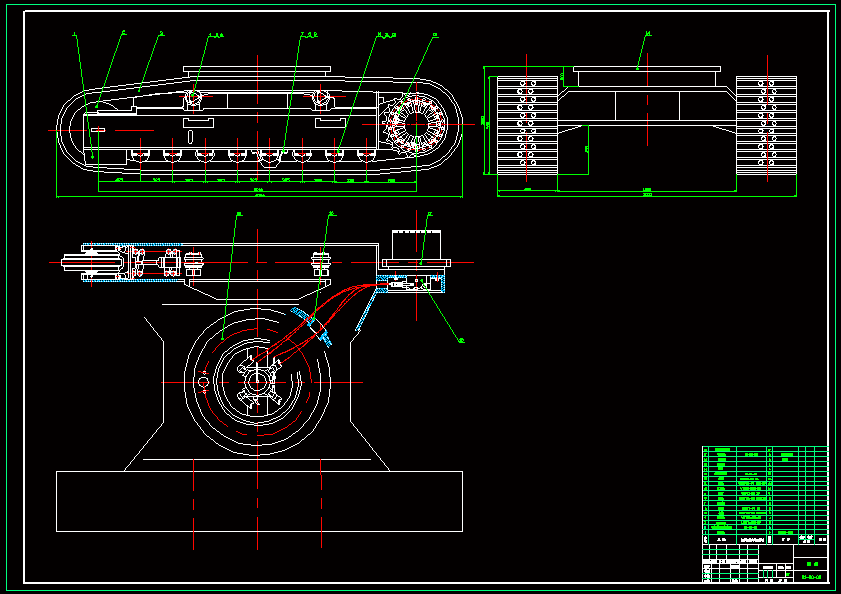
Task: Select the hub of the large circular assembly
Action: coord(257,382)
